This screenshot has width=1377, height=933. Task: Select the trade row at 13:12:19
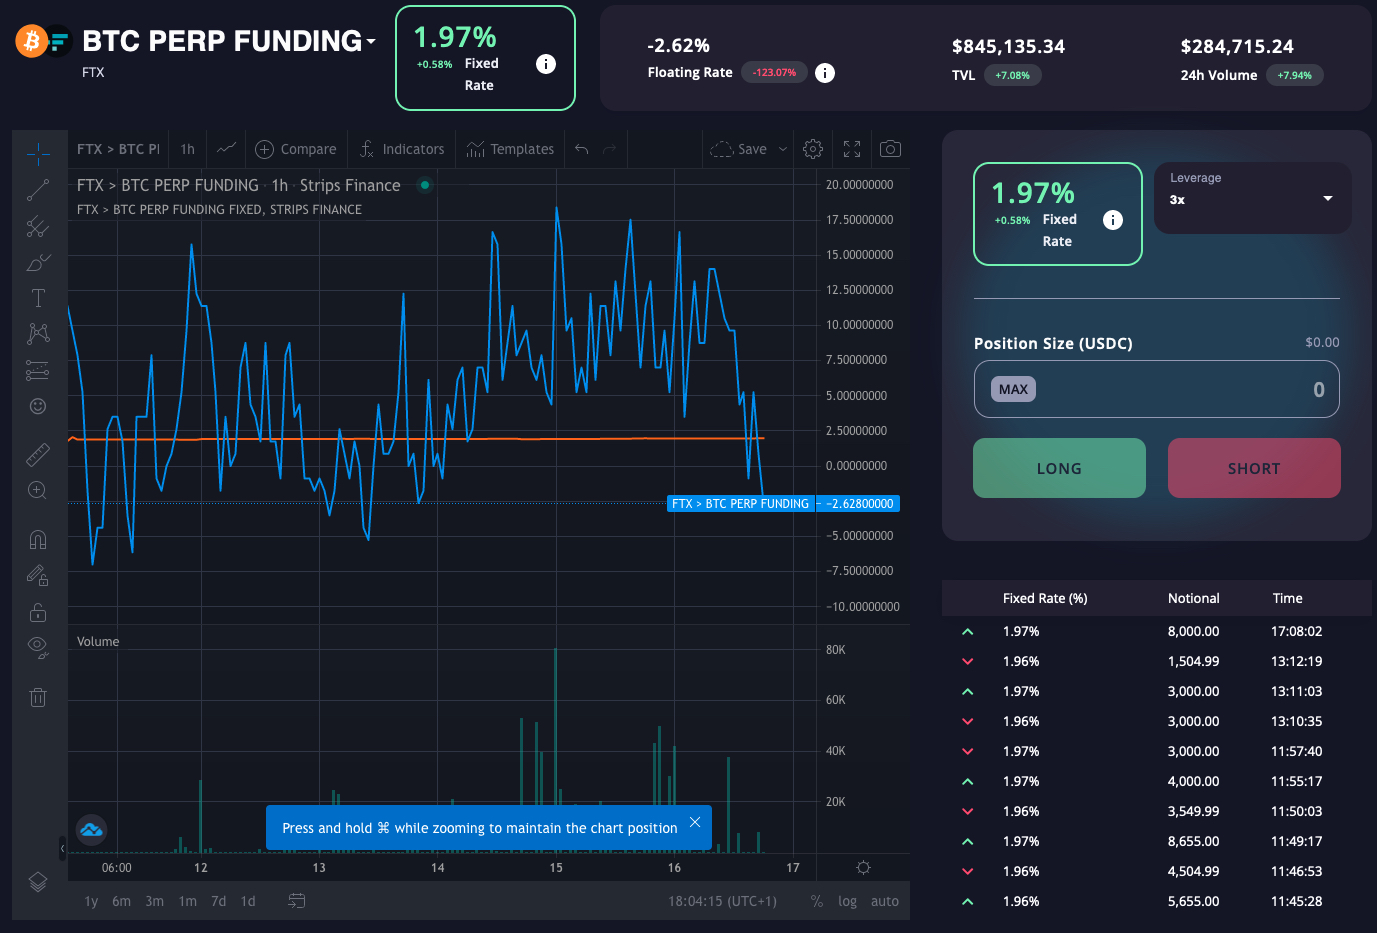1157,661
